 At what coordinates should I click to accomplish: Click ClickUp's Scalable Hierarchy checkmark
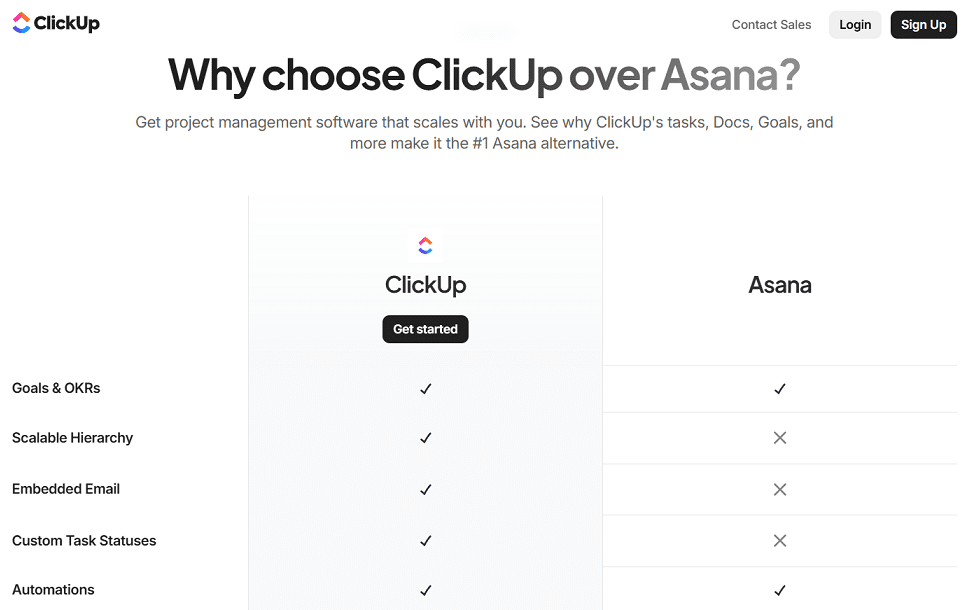coord(425,438)
